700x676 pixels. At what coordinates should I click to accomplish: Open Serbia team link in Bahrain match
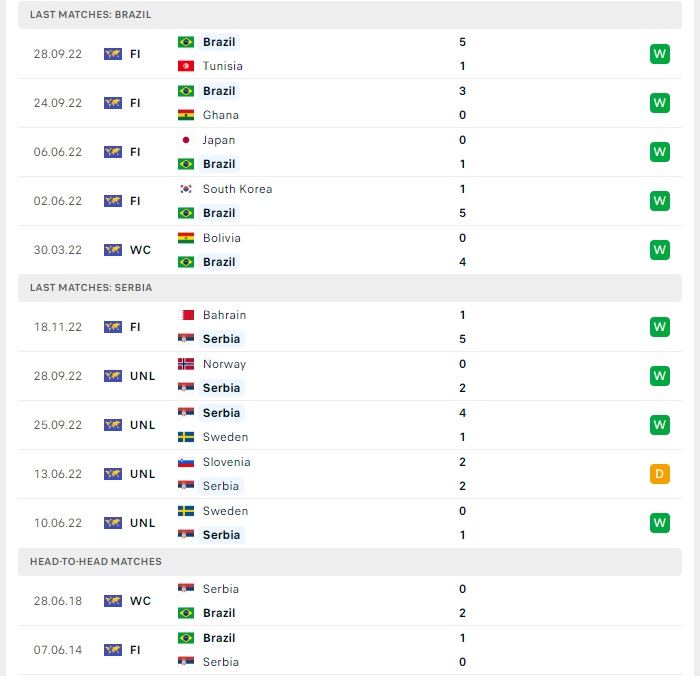point(221,339)
